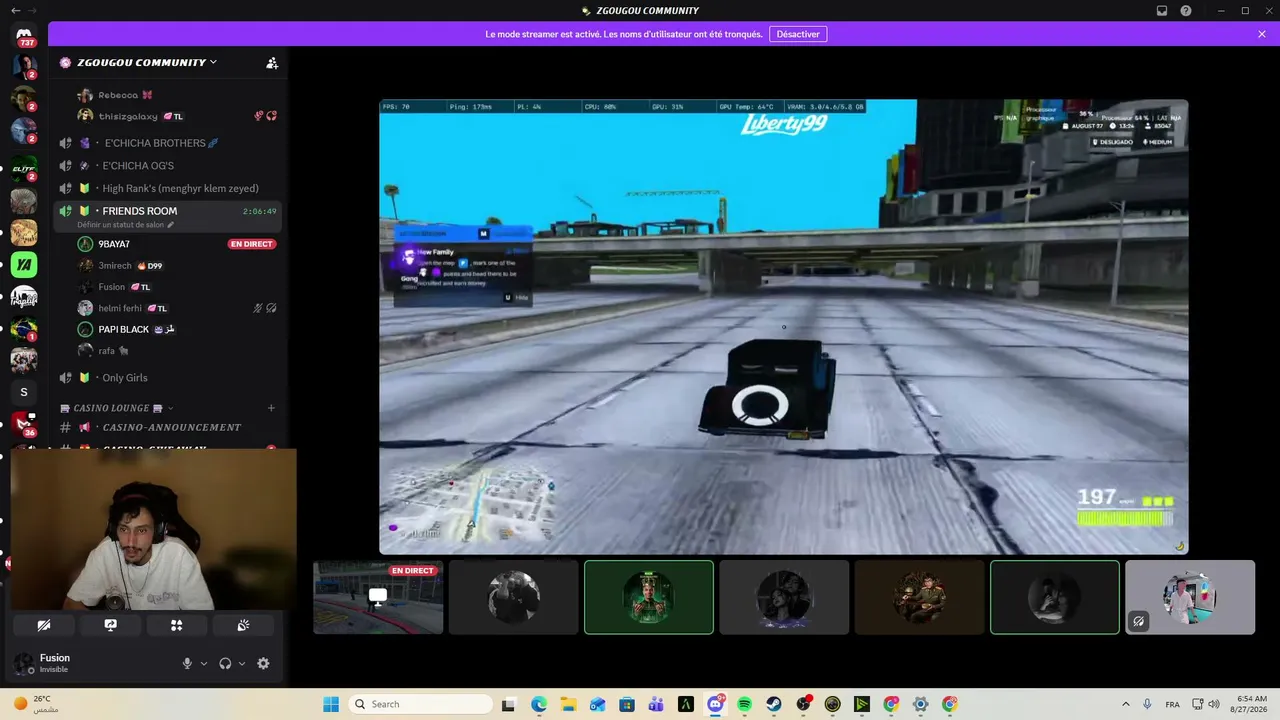
Task: Open the activities launcher
Action: [176, 625]
